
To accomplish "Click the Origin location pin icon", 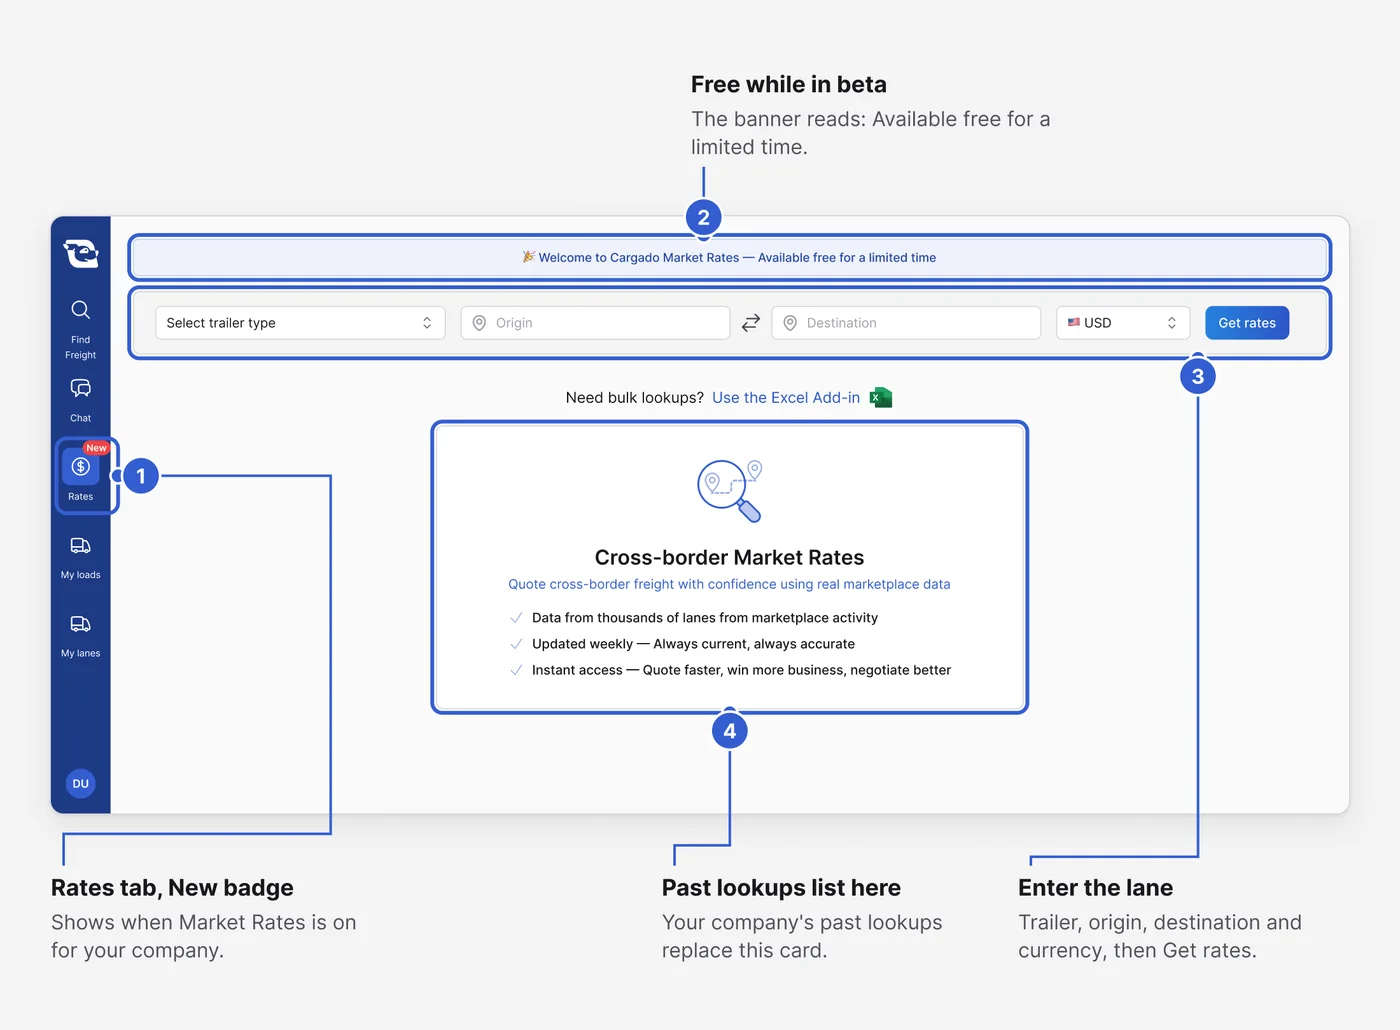I will pos(479,323).
